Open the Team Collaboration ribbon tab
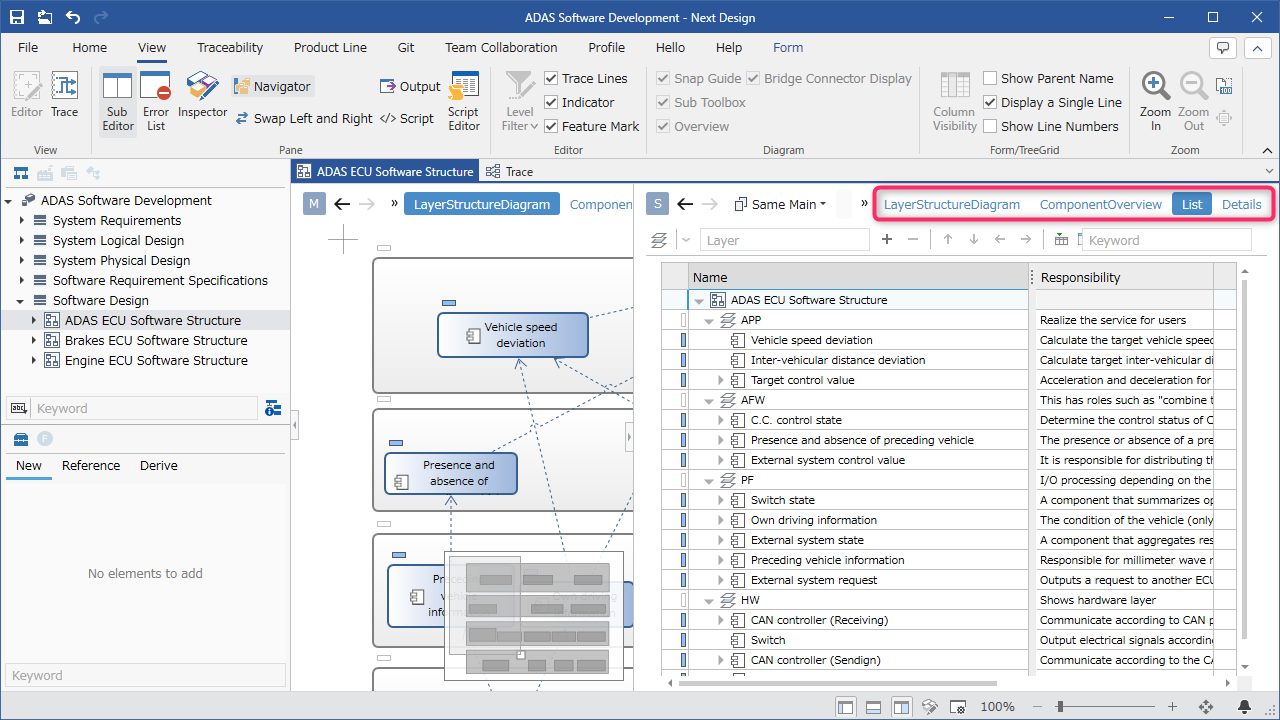 click(501, 47)
